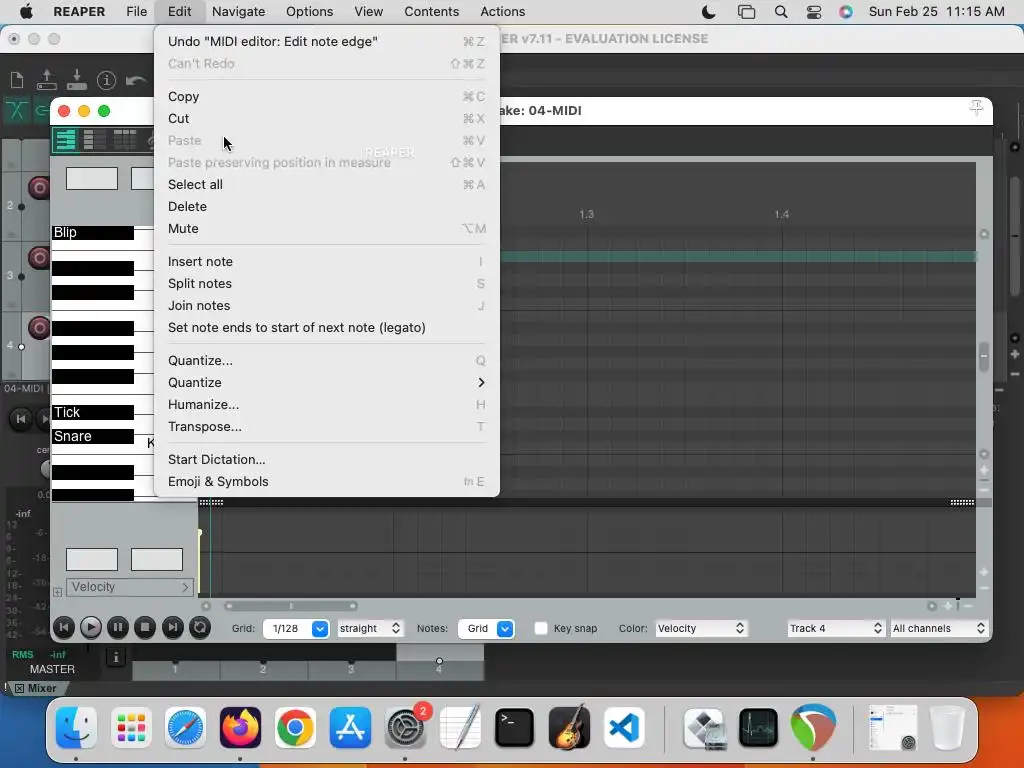Go to end with MIDI editor skip-forward button
Viewport: 1024px width, 768px height.
[172, 628]
